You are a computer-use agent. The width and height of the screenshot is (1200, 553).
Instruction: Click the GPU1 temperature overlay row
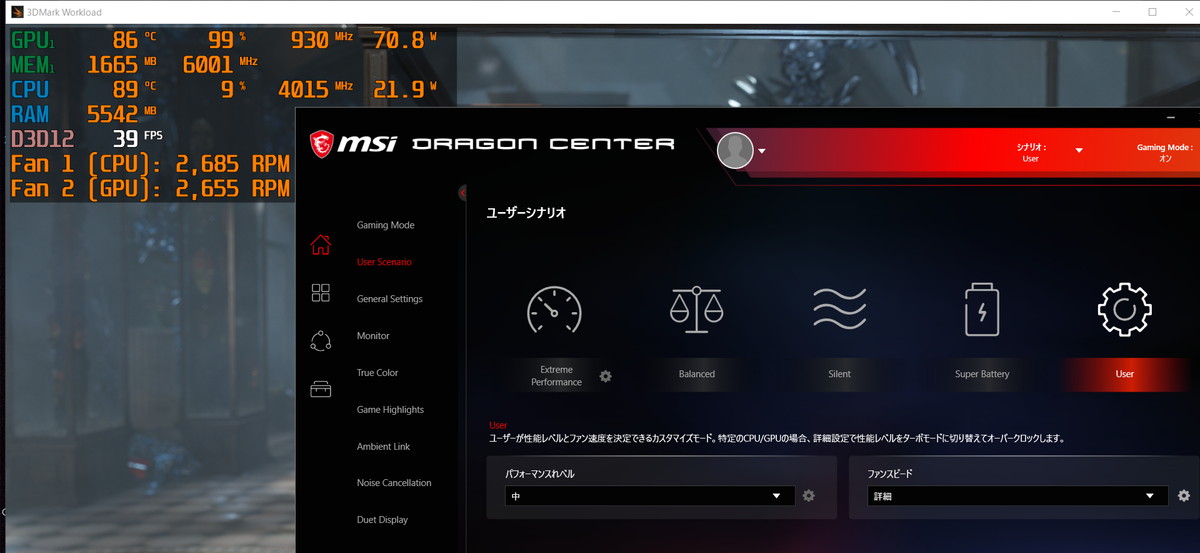(x=224, y=41)
